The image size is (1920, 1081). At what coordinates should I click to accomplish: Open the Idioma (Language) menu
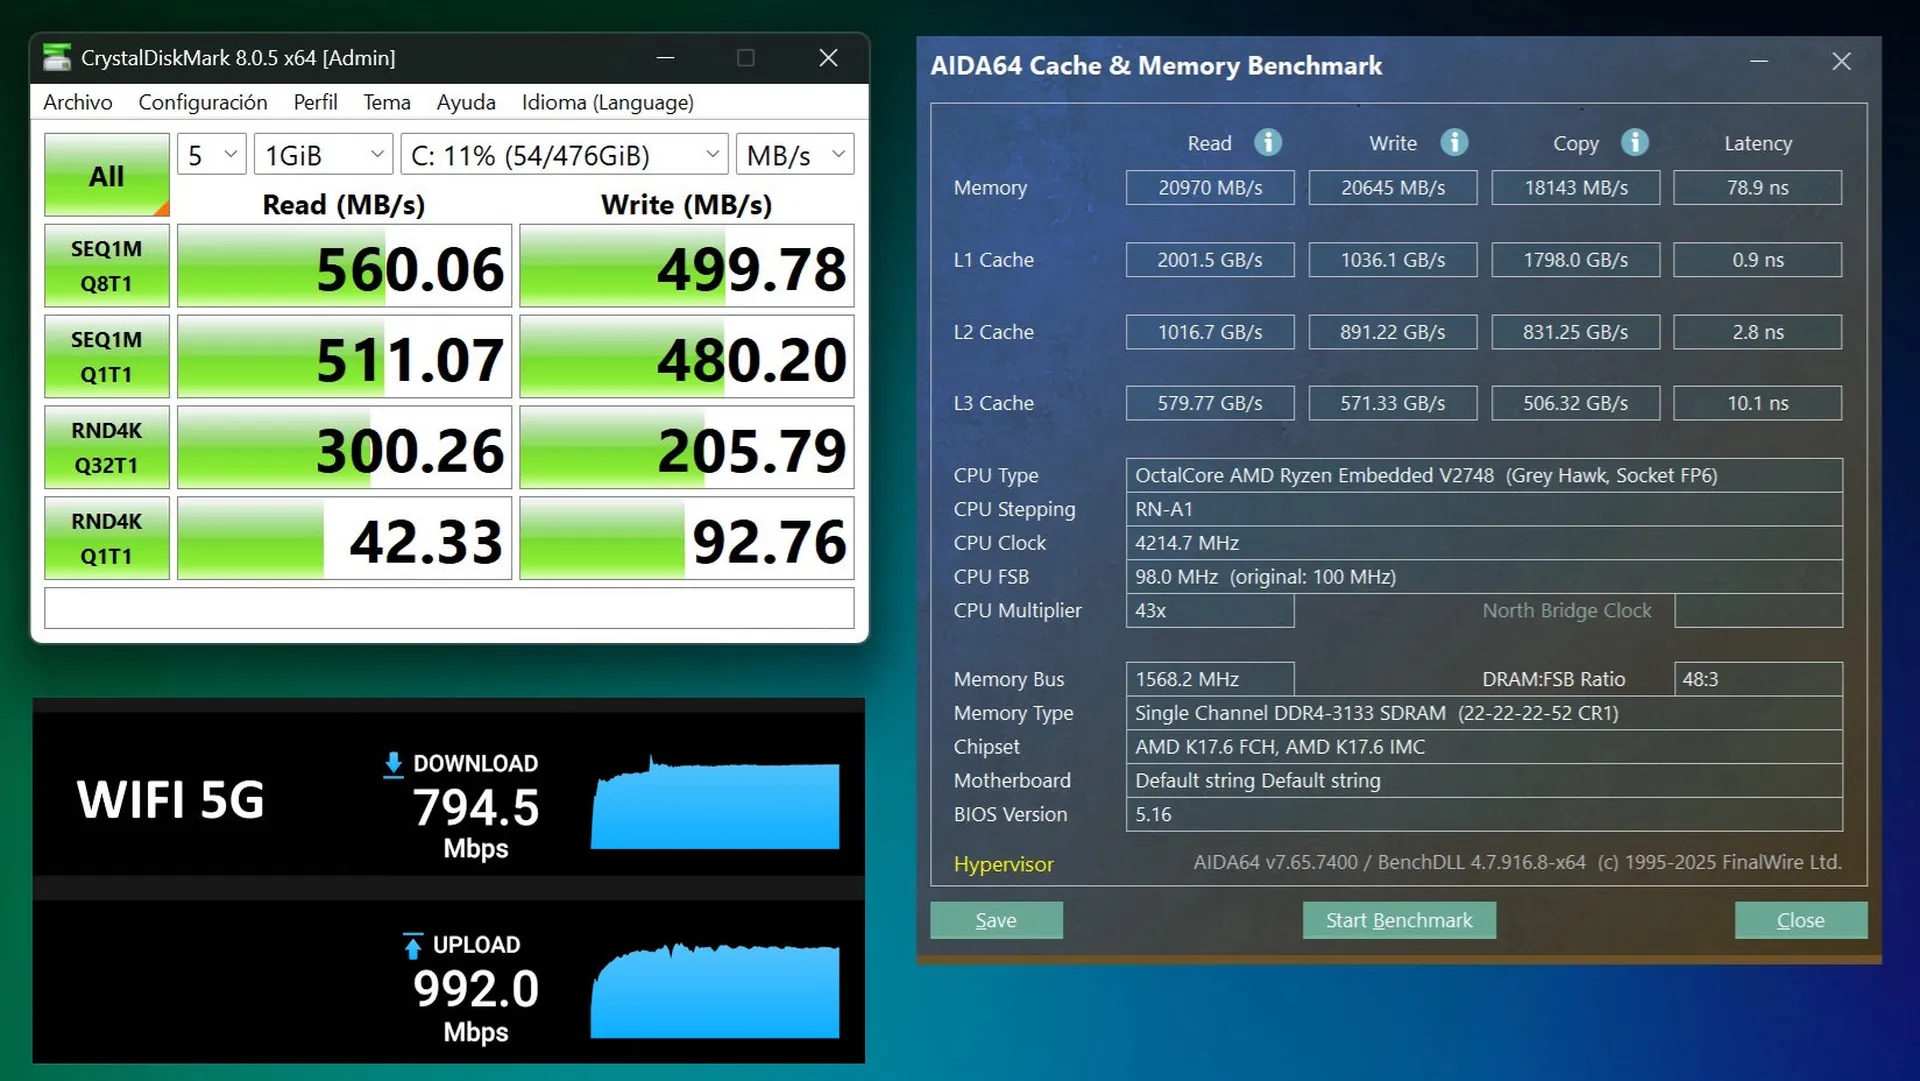pos(607,102)
